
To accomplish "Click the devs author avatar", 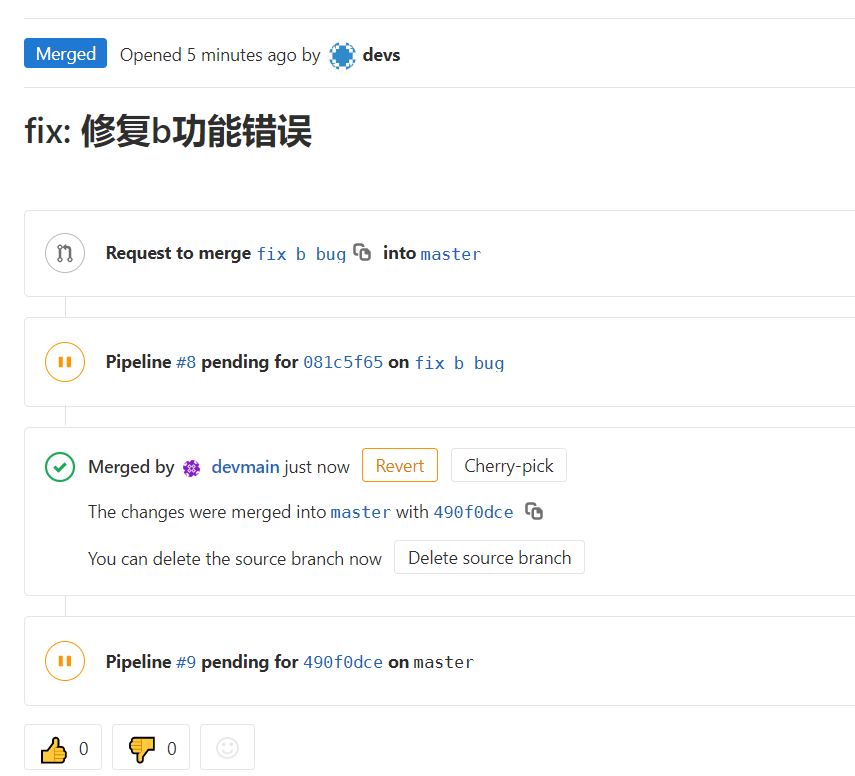I will pos(342,55).
